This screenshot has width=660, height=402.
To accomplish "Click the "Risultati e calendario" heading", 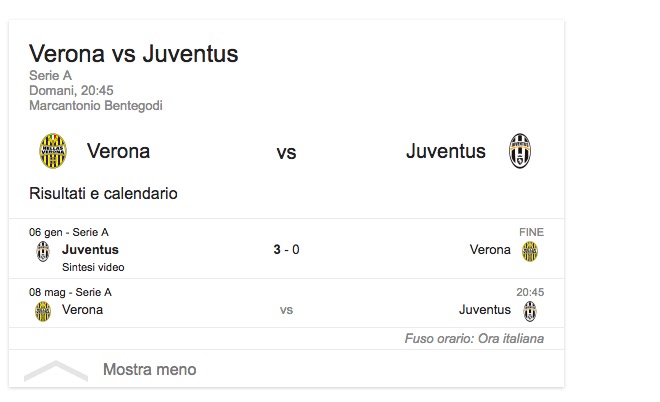I will coord(103,193).
